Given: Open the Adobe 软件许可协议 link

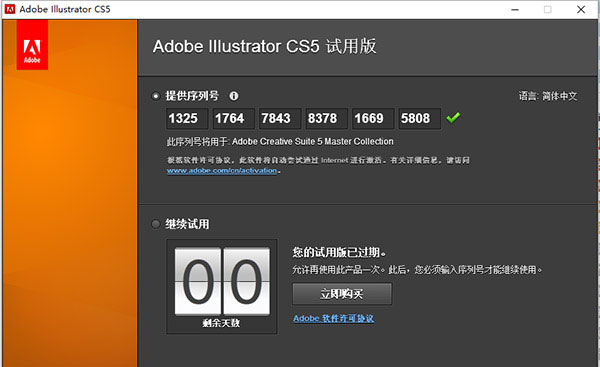Looking at the screenshot, I should 334,318.
